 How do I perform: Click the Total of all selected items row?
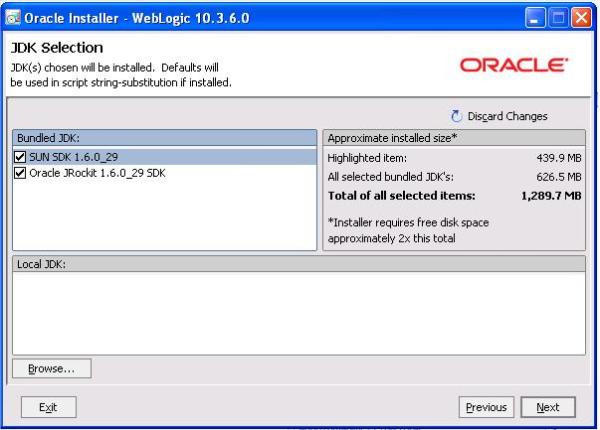click(454, 195)
